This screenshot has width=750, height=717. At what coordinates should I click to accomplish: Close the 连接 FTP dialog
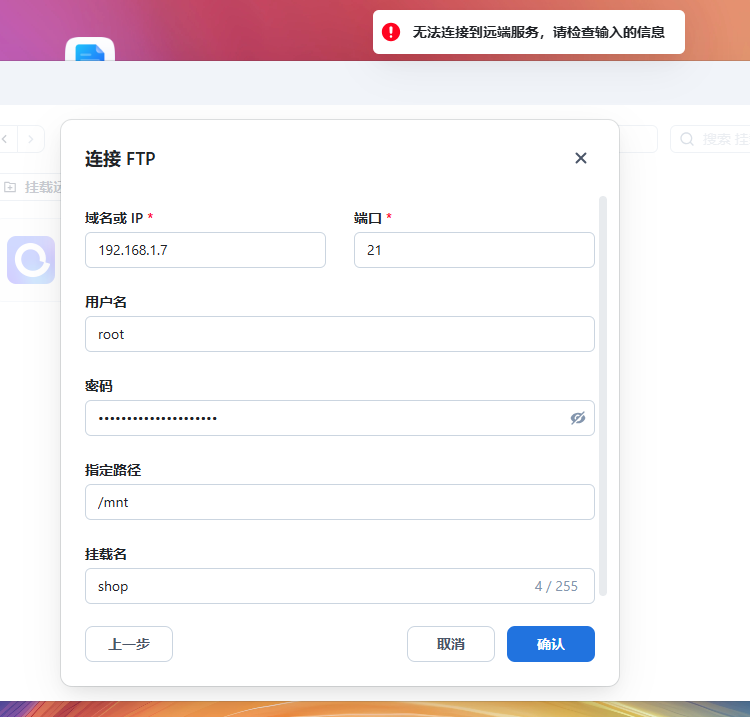580,158
